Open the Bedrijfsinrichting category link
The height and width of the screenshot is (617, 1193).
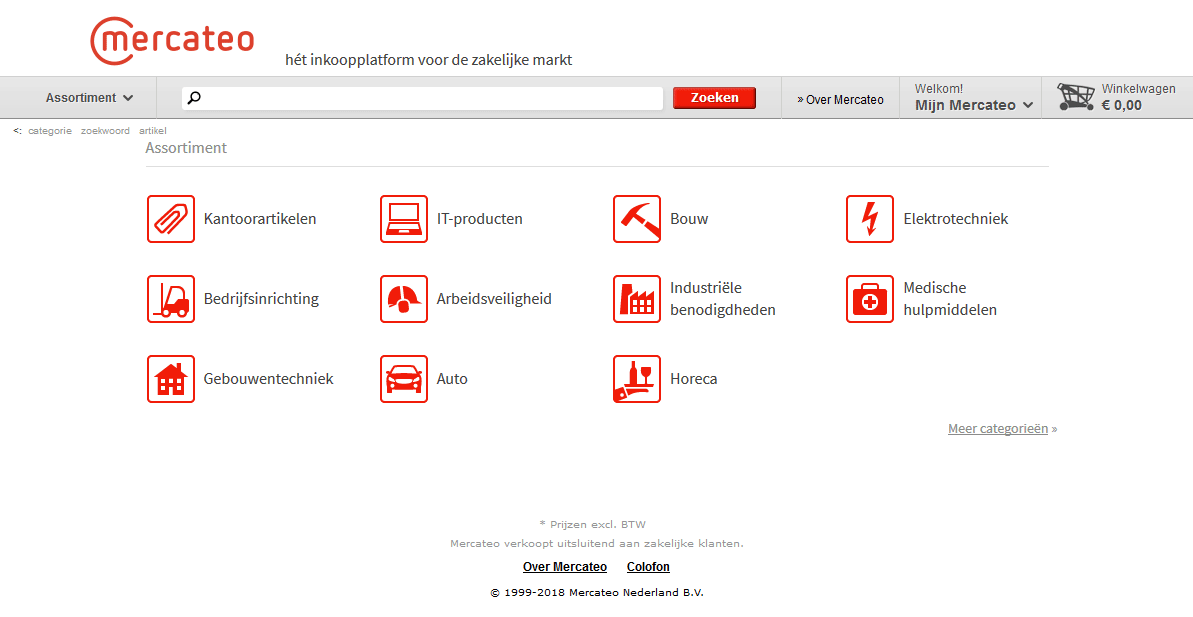[261, 299]
